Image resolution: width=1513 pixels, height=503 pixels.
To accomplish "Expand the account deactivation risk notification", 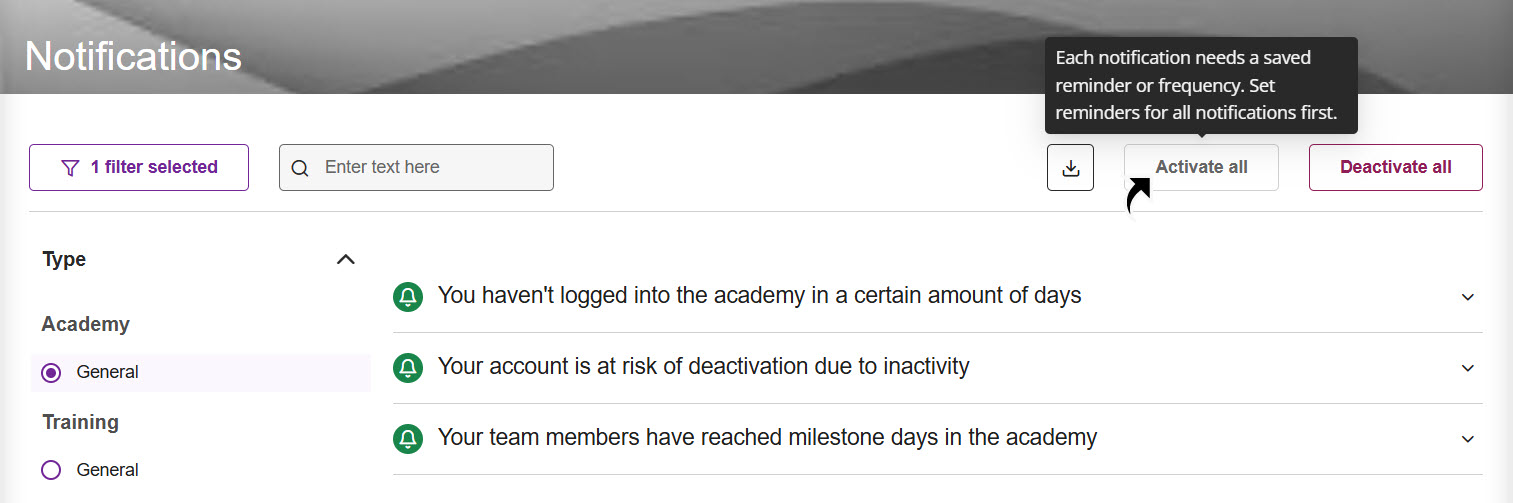I will coord(1467,368).
